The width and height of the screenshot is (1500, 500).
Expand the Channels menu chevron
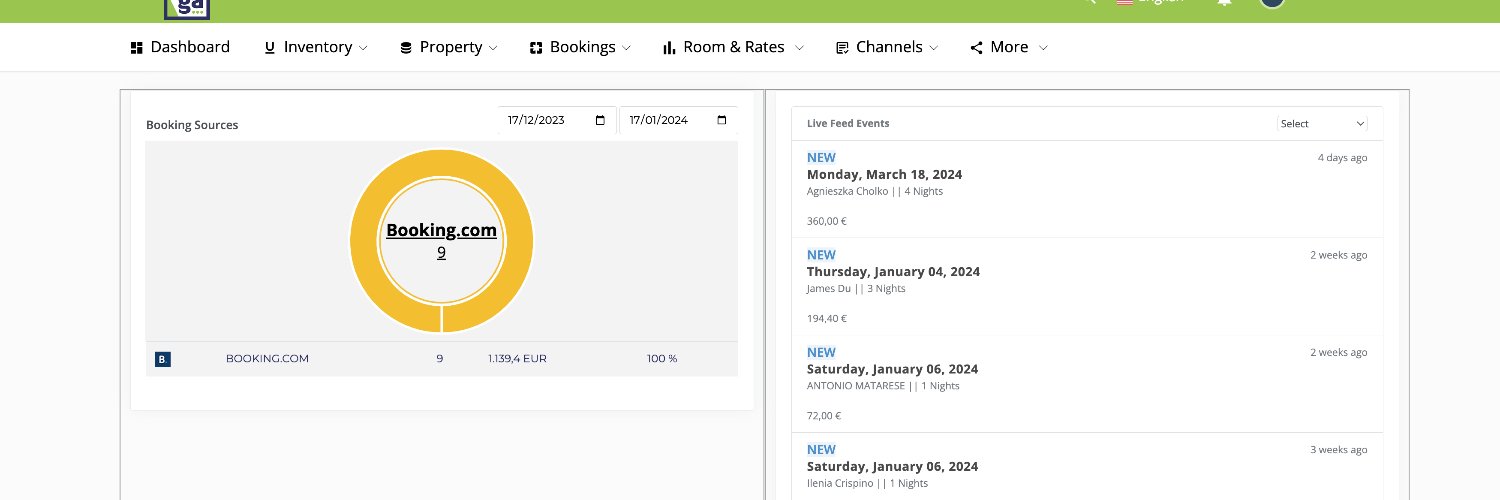(934, 48)
